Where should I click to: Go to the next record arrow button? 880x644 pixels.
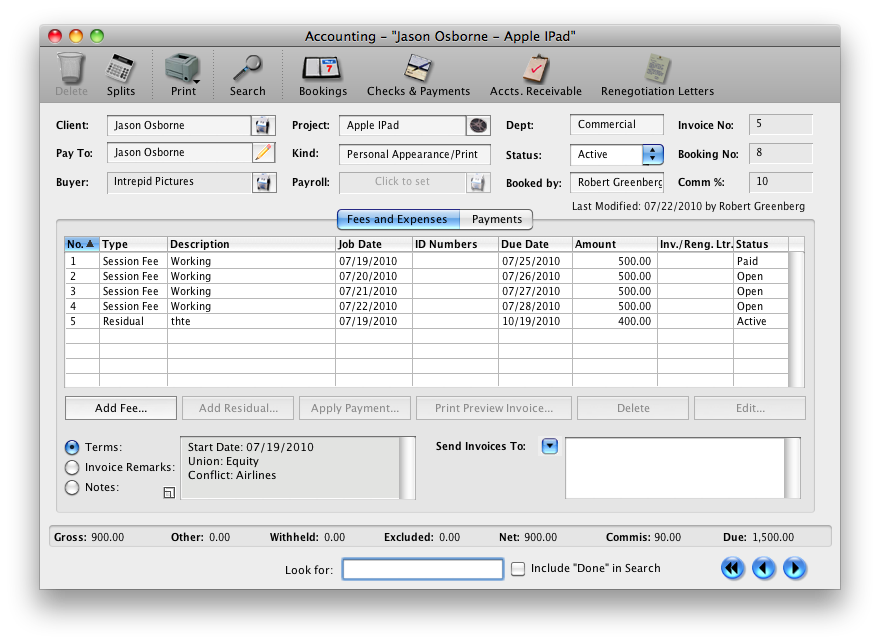(795, 569)
